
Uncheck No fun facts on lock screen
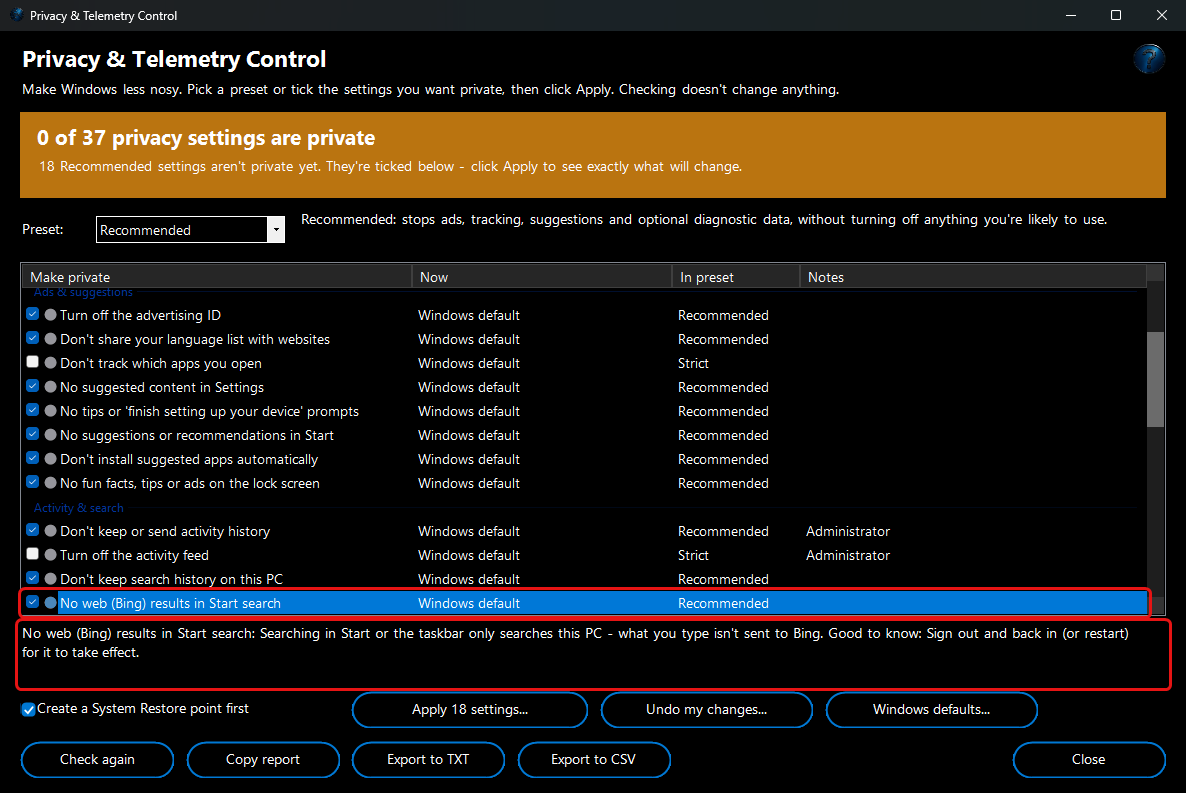[x=33, y=481]
